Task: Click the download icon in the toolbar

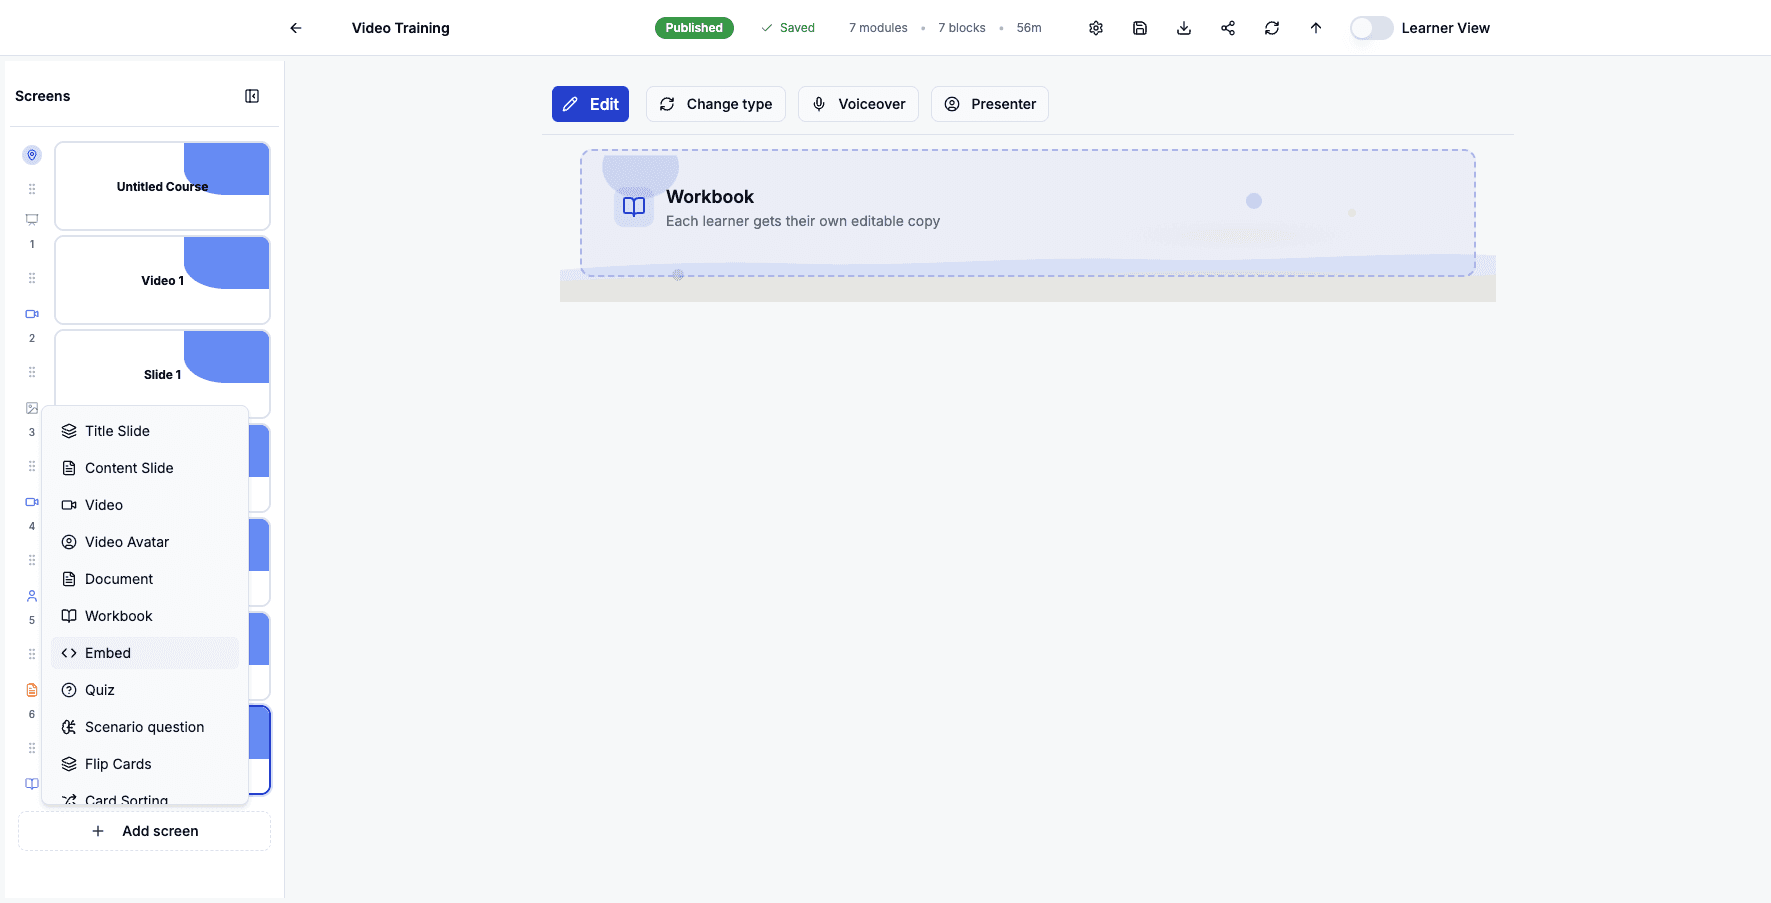Action: pos(1183,27)
